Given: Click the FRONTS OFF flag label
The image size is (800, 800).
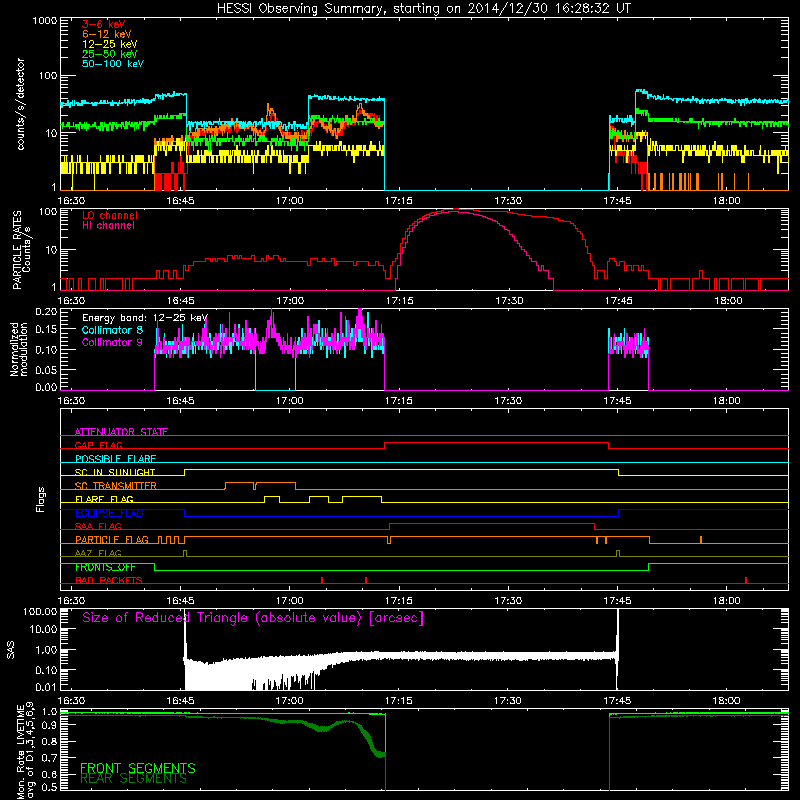Looking at the screenshot, I should [105, 567].
